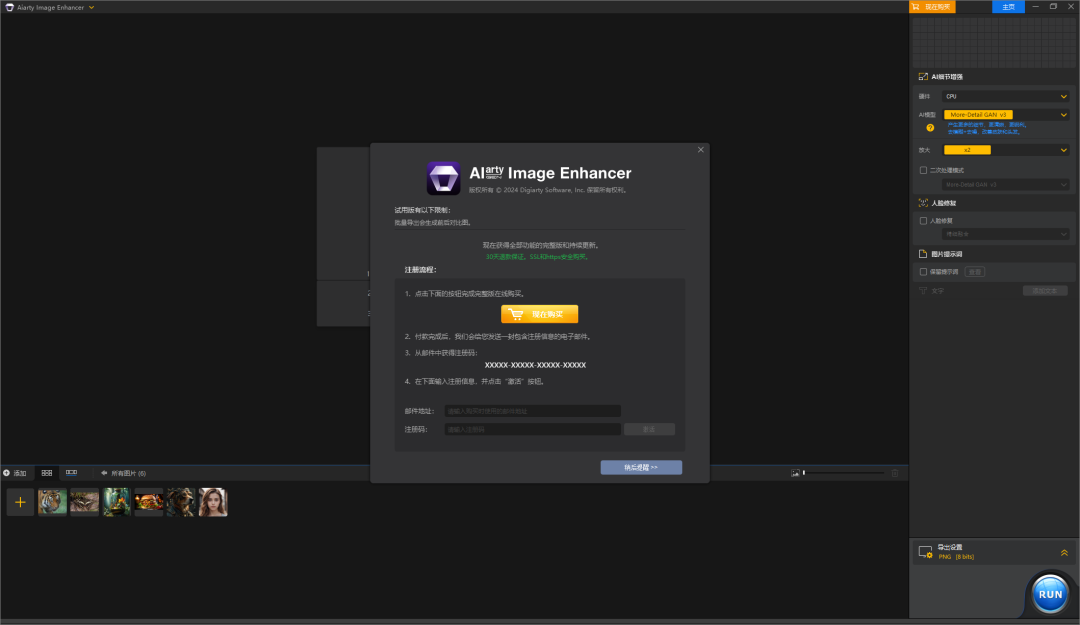Open the disabled face restoration mode dropdown
This screenshot has width=1080, height=625.
click(1006, 234)
